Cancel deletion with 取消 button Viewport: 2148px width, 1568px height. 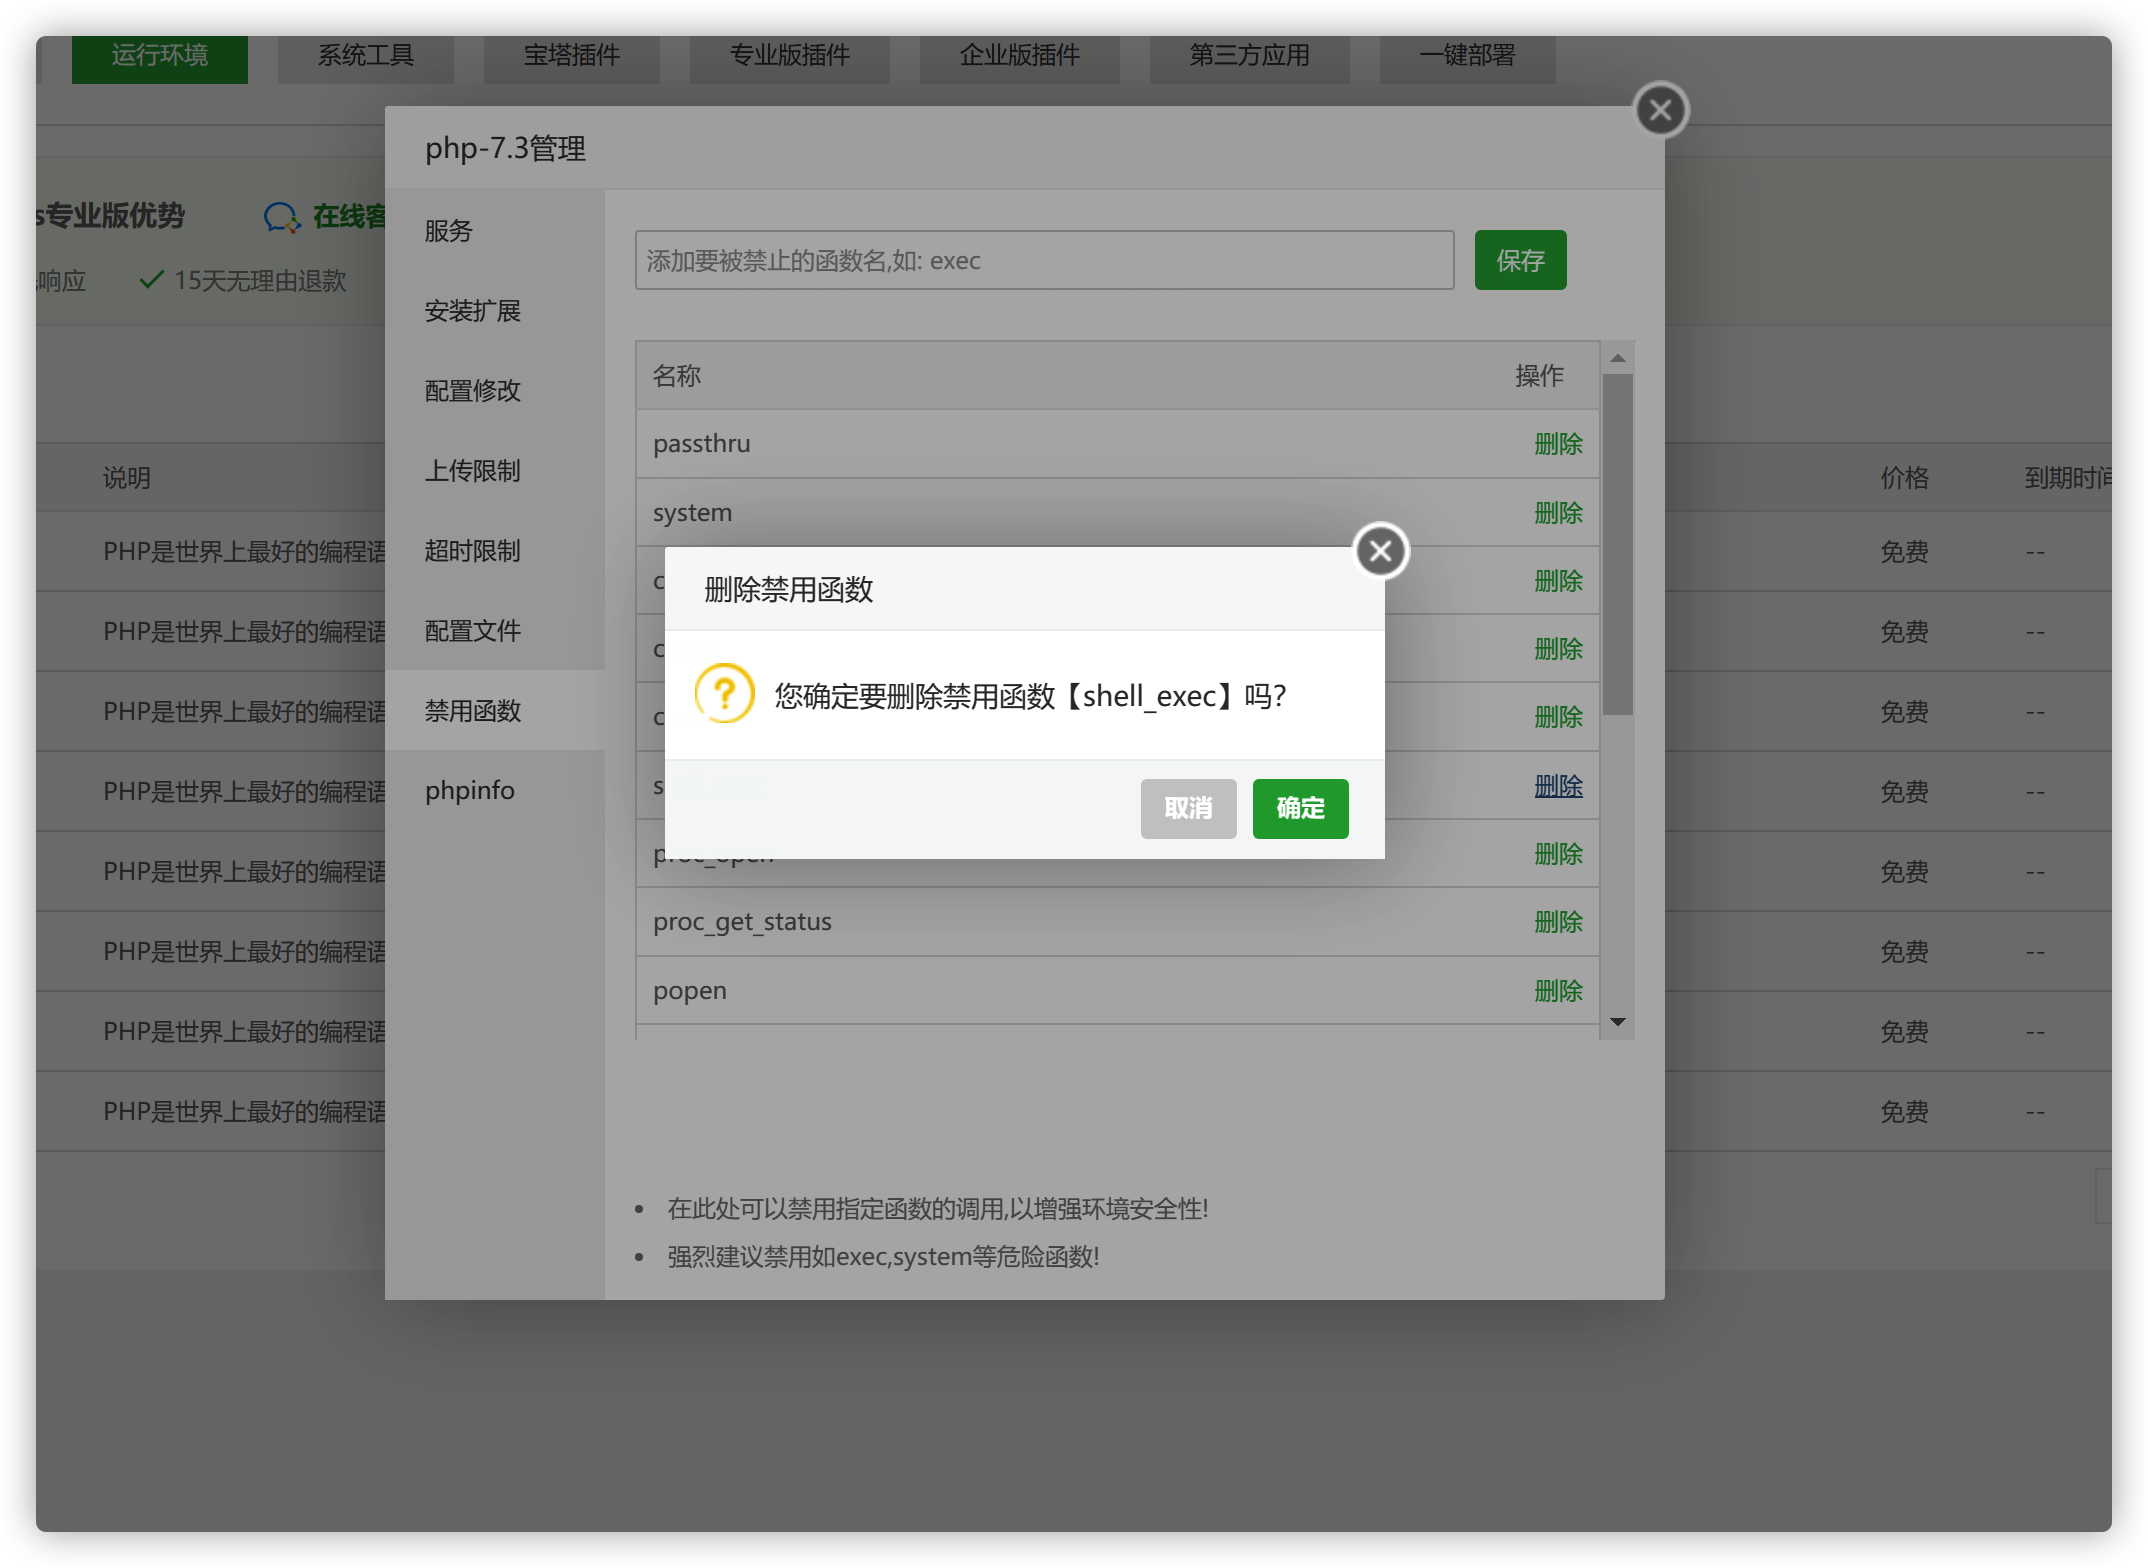(1188, 808)
